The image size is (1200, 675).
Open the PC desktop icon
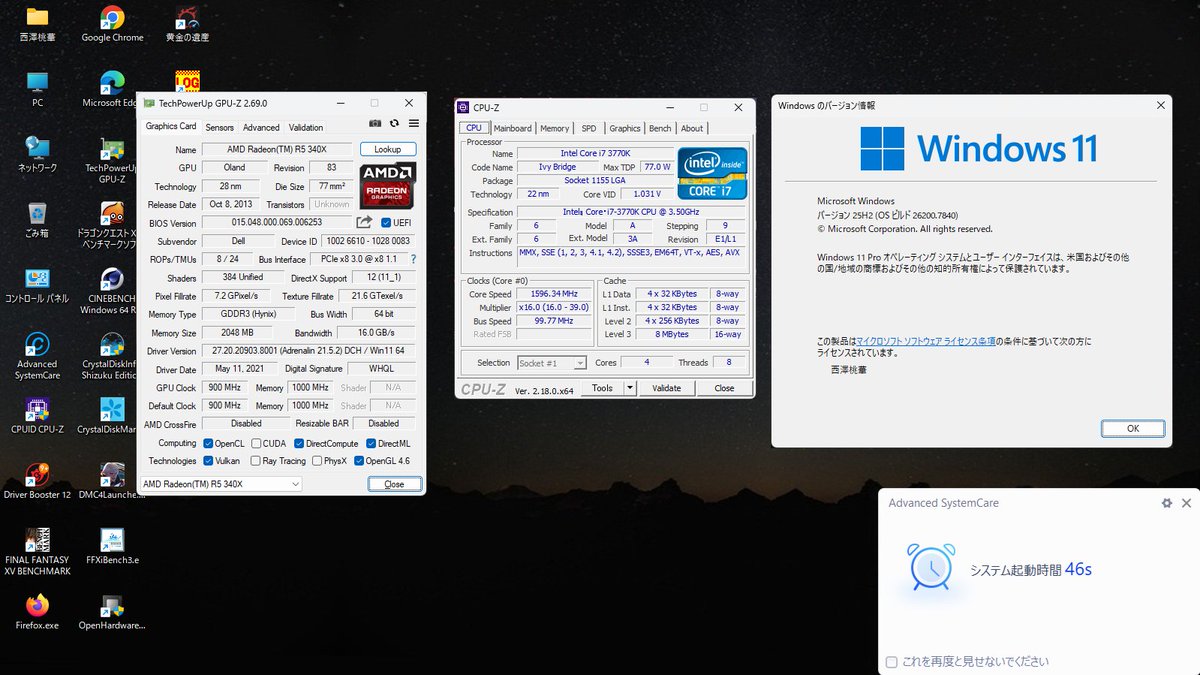37,89
